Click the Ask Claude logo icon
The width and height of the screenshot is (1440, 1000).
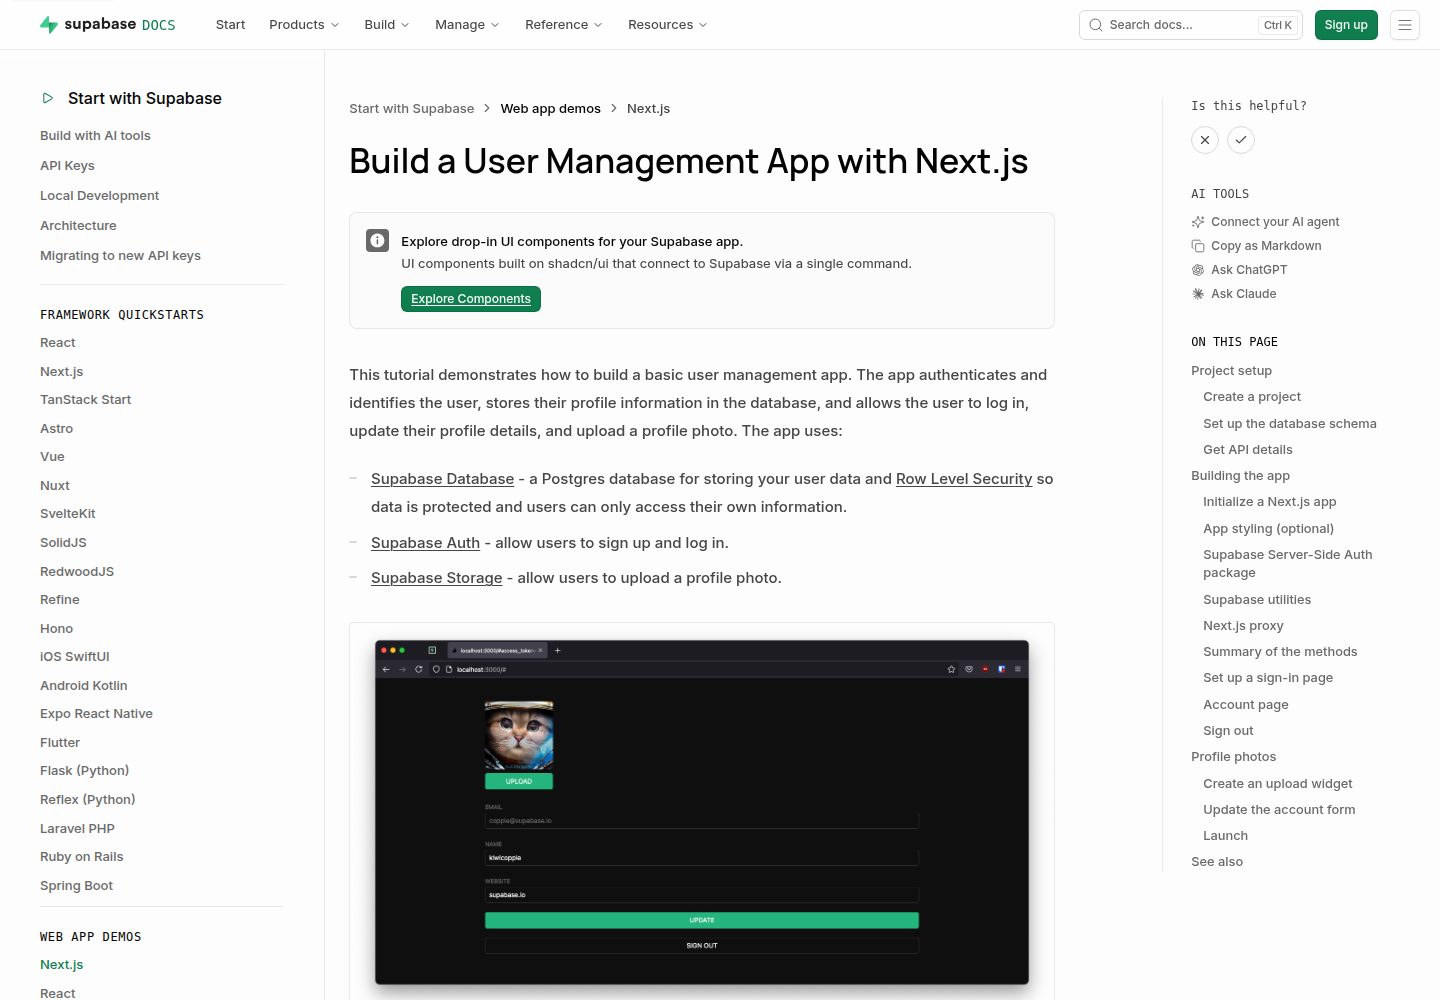1198,294
